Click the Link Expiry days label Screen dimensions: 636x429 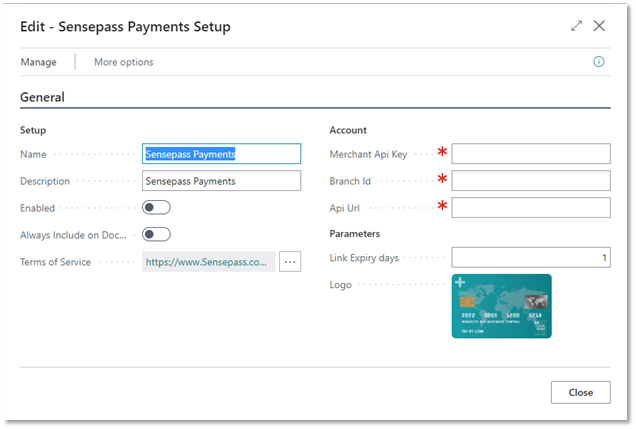(x=364, y=258)
